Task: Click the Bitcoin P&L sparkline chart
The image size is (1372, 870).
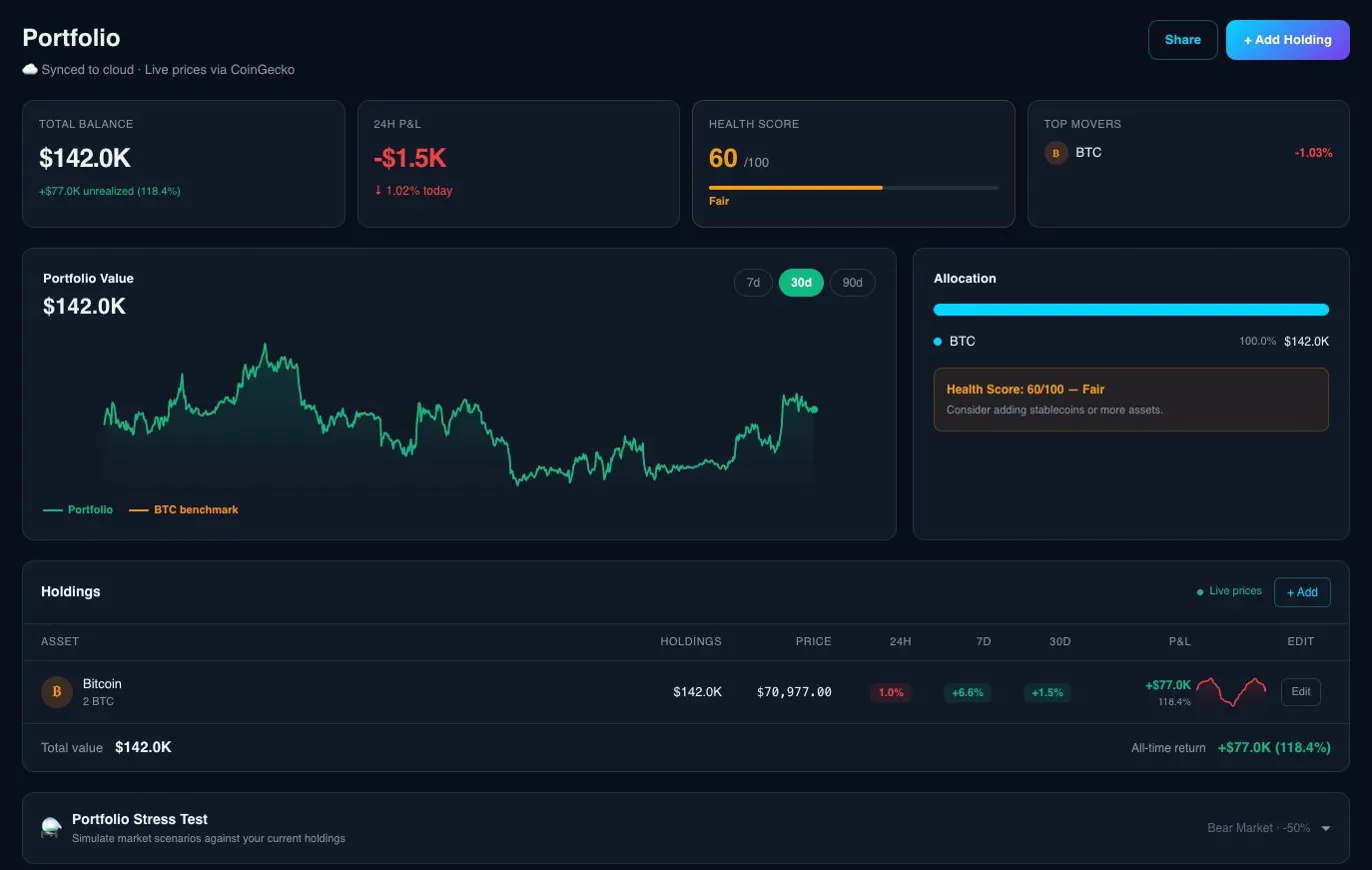Action: 1232,692
